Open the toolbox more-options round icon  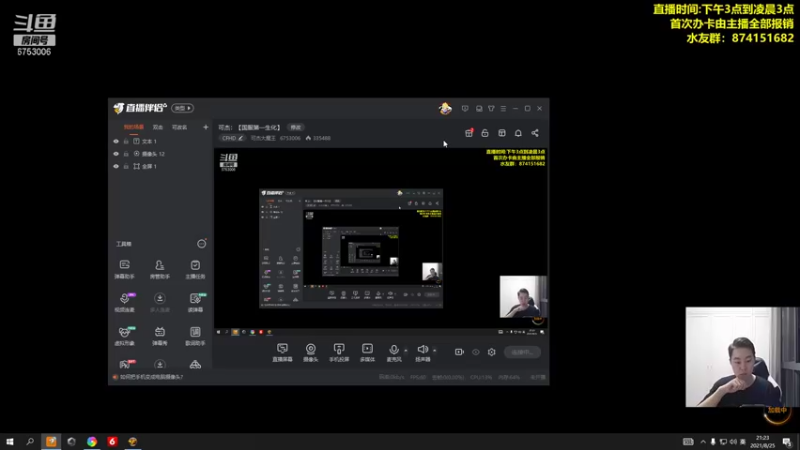click(202, 244)
